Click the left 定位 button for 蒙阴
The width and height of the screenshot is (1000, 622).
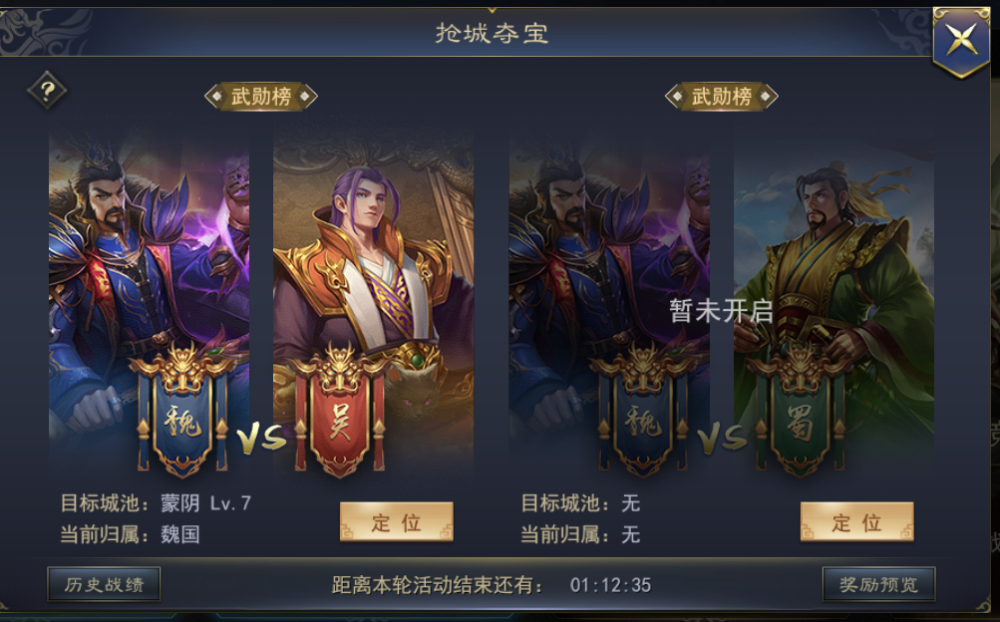coord(396,522)
